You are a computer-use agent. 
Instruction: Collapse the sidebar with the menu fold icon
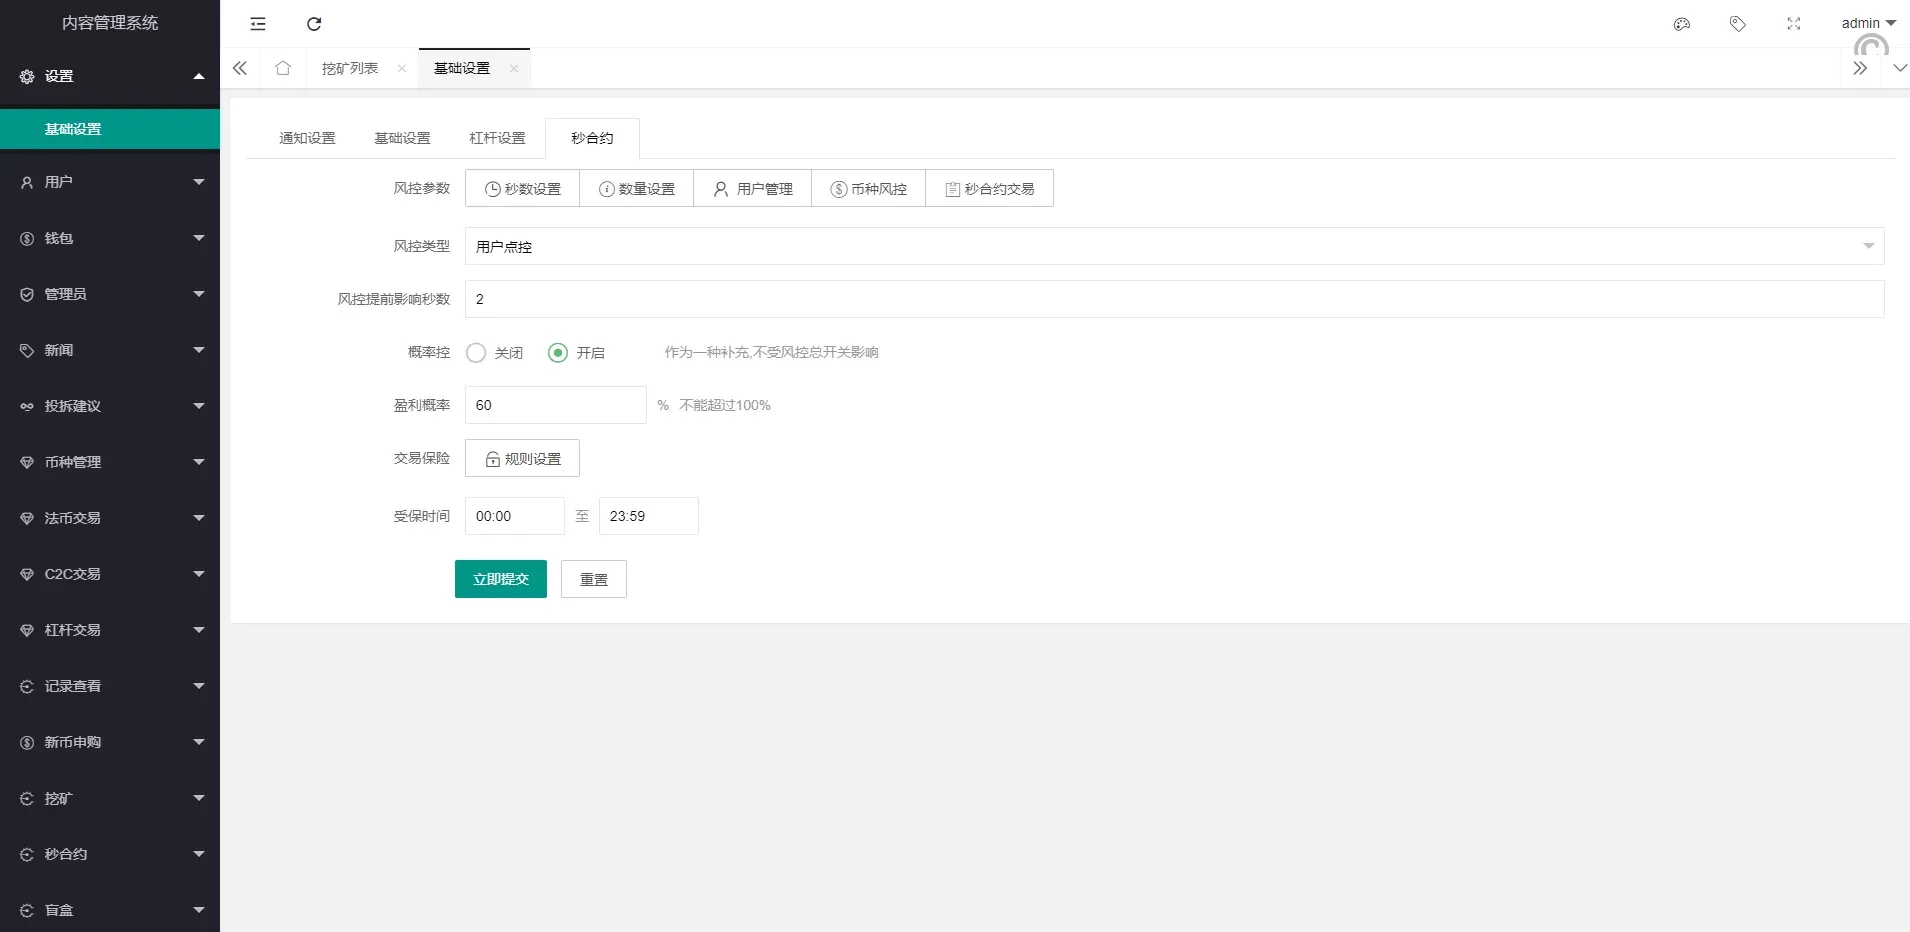pyautogui.click(x=258, y=24)
